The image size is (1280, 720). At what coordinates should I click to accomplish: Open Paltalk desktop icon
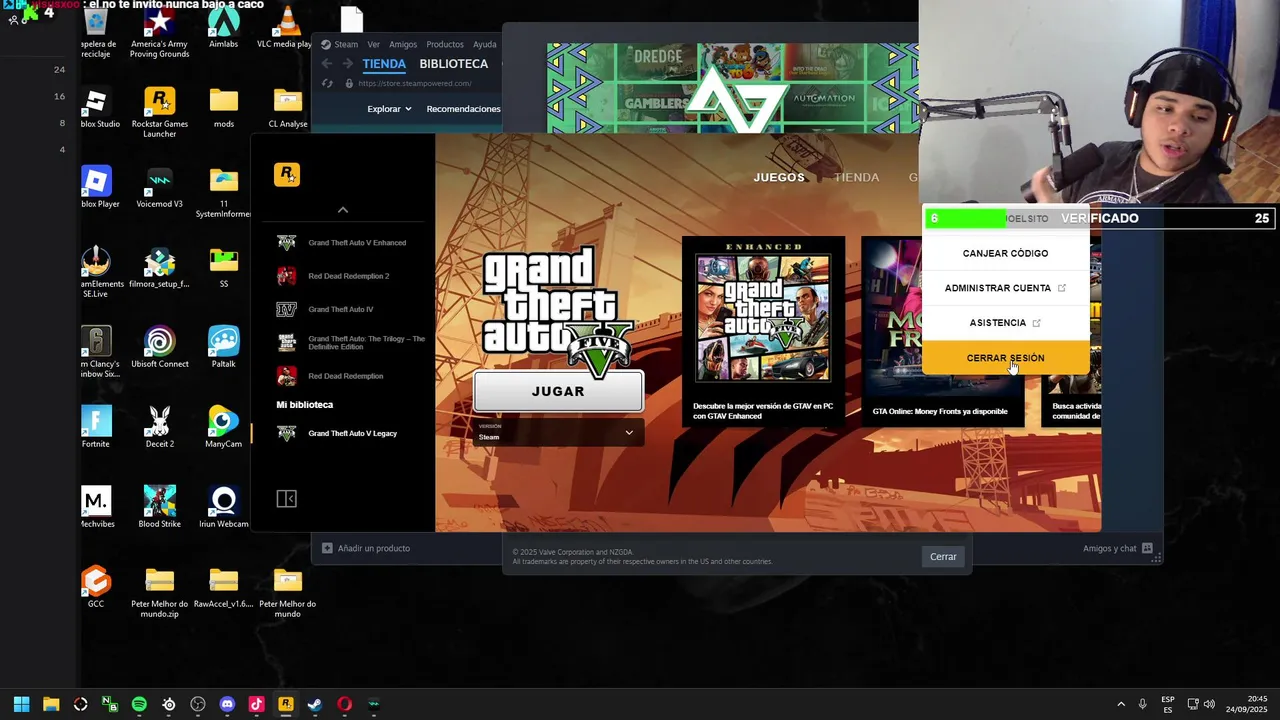pyautogui.click(x=223, y=348)
